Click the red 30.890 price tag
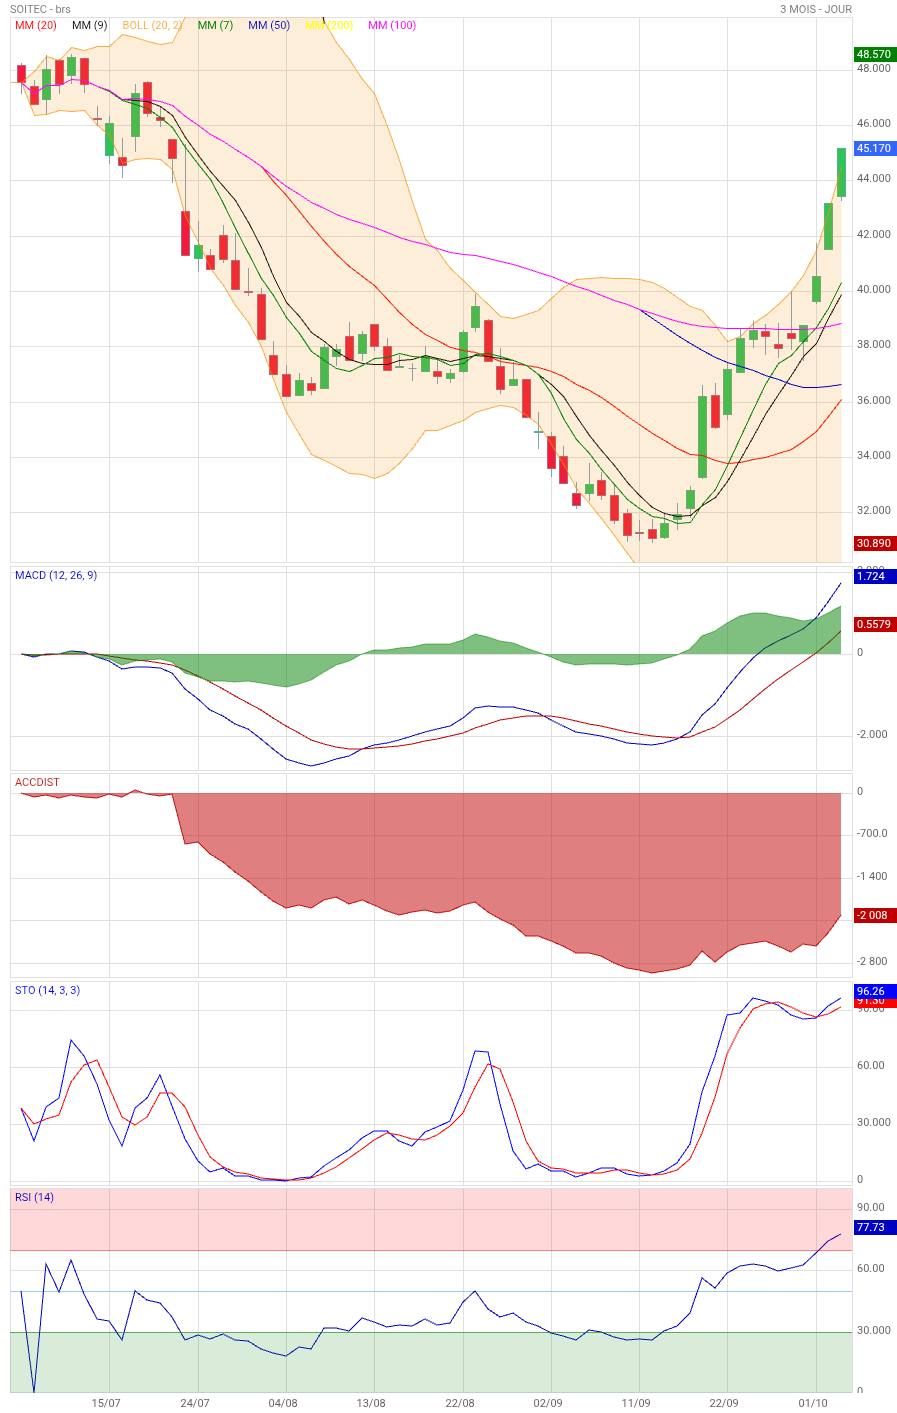 tap(875, 543)
